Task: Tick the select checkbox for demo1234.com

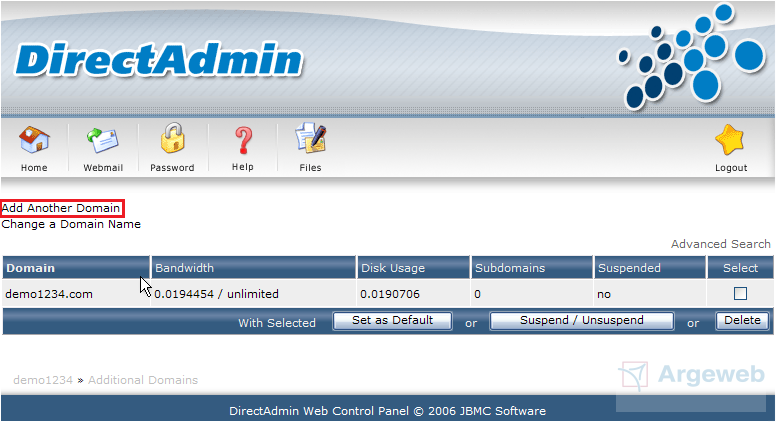Action: (x=740, y=293)
